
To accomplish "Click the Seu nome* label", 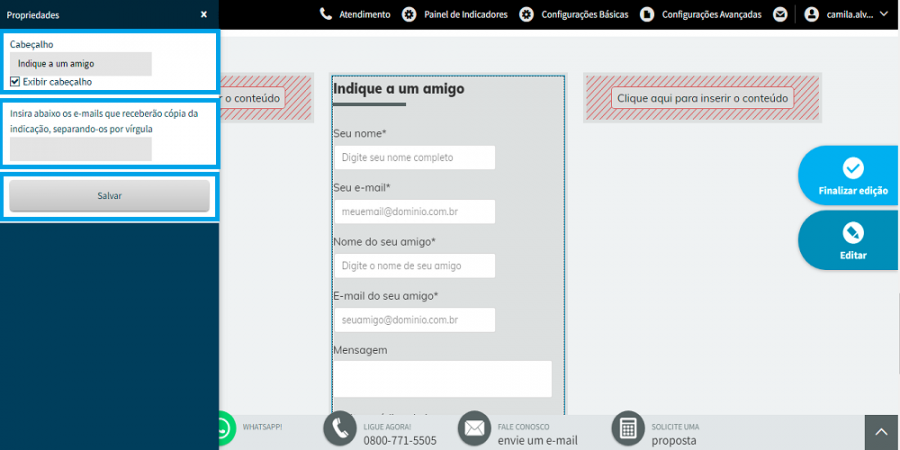I will [360, 134].
